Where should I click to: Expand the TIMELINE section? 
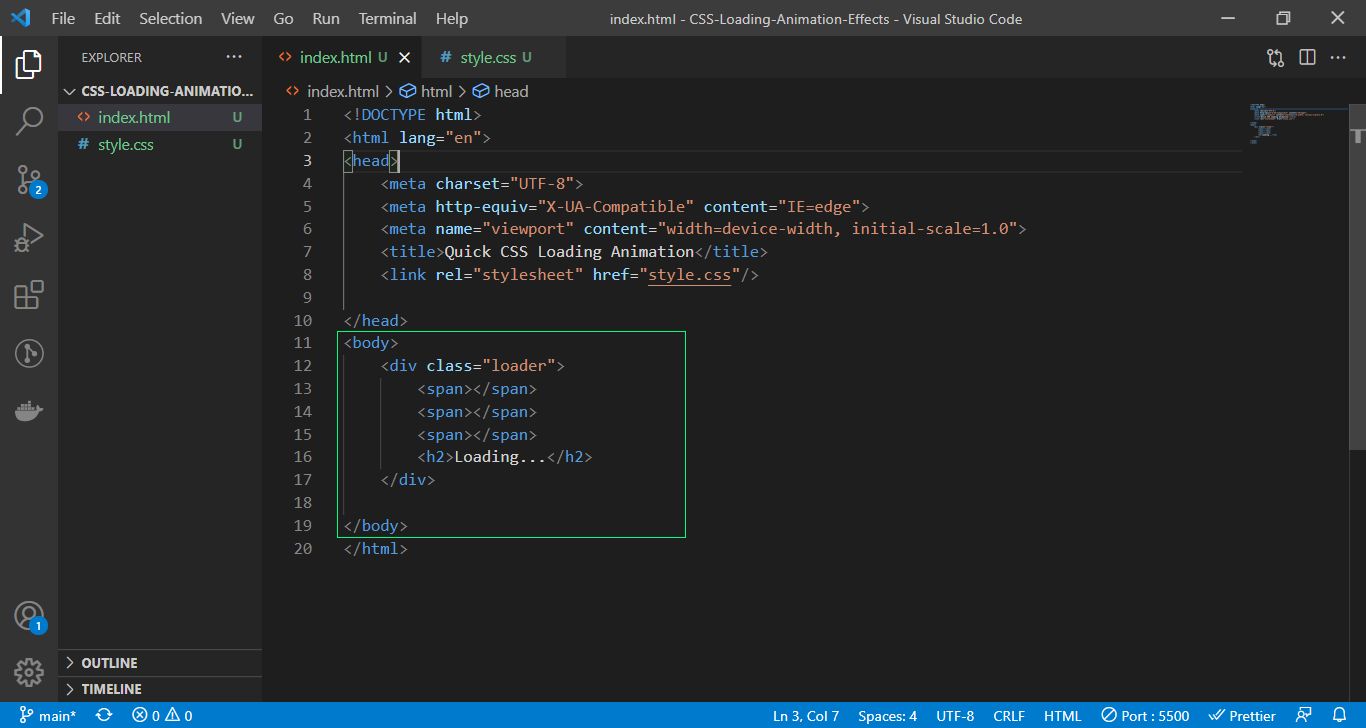pos(160,689)
